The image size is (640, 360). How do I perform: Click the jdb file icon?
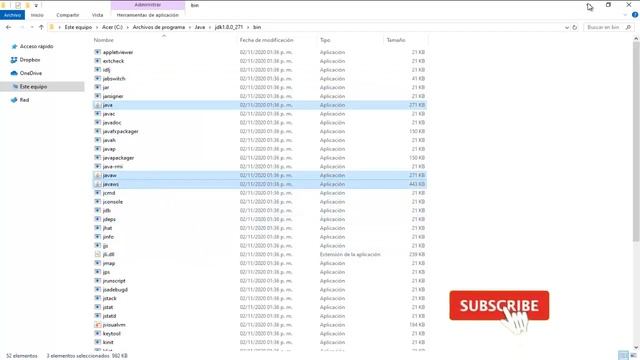[97, 211]
